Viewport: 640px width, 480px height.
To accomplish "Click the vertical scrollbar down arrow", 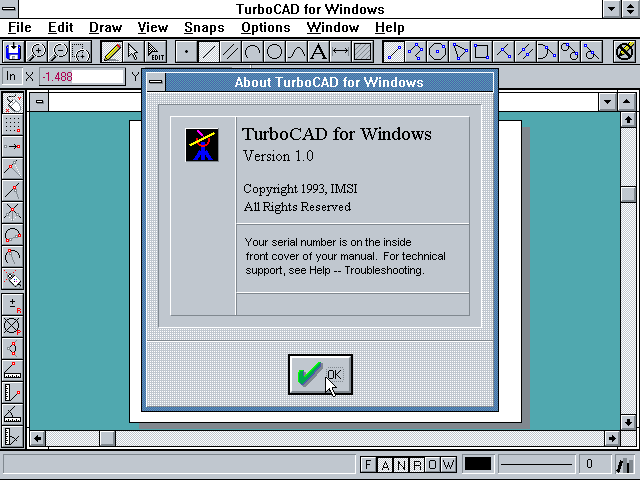I will click(628, 422).
